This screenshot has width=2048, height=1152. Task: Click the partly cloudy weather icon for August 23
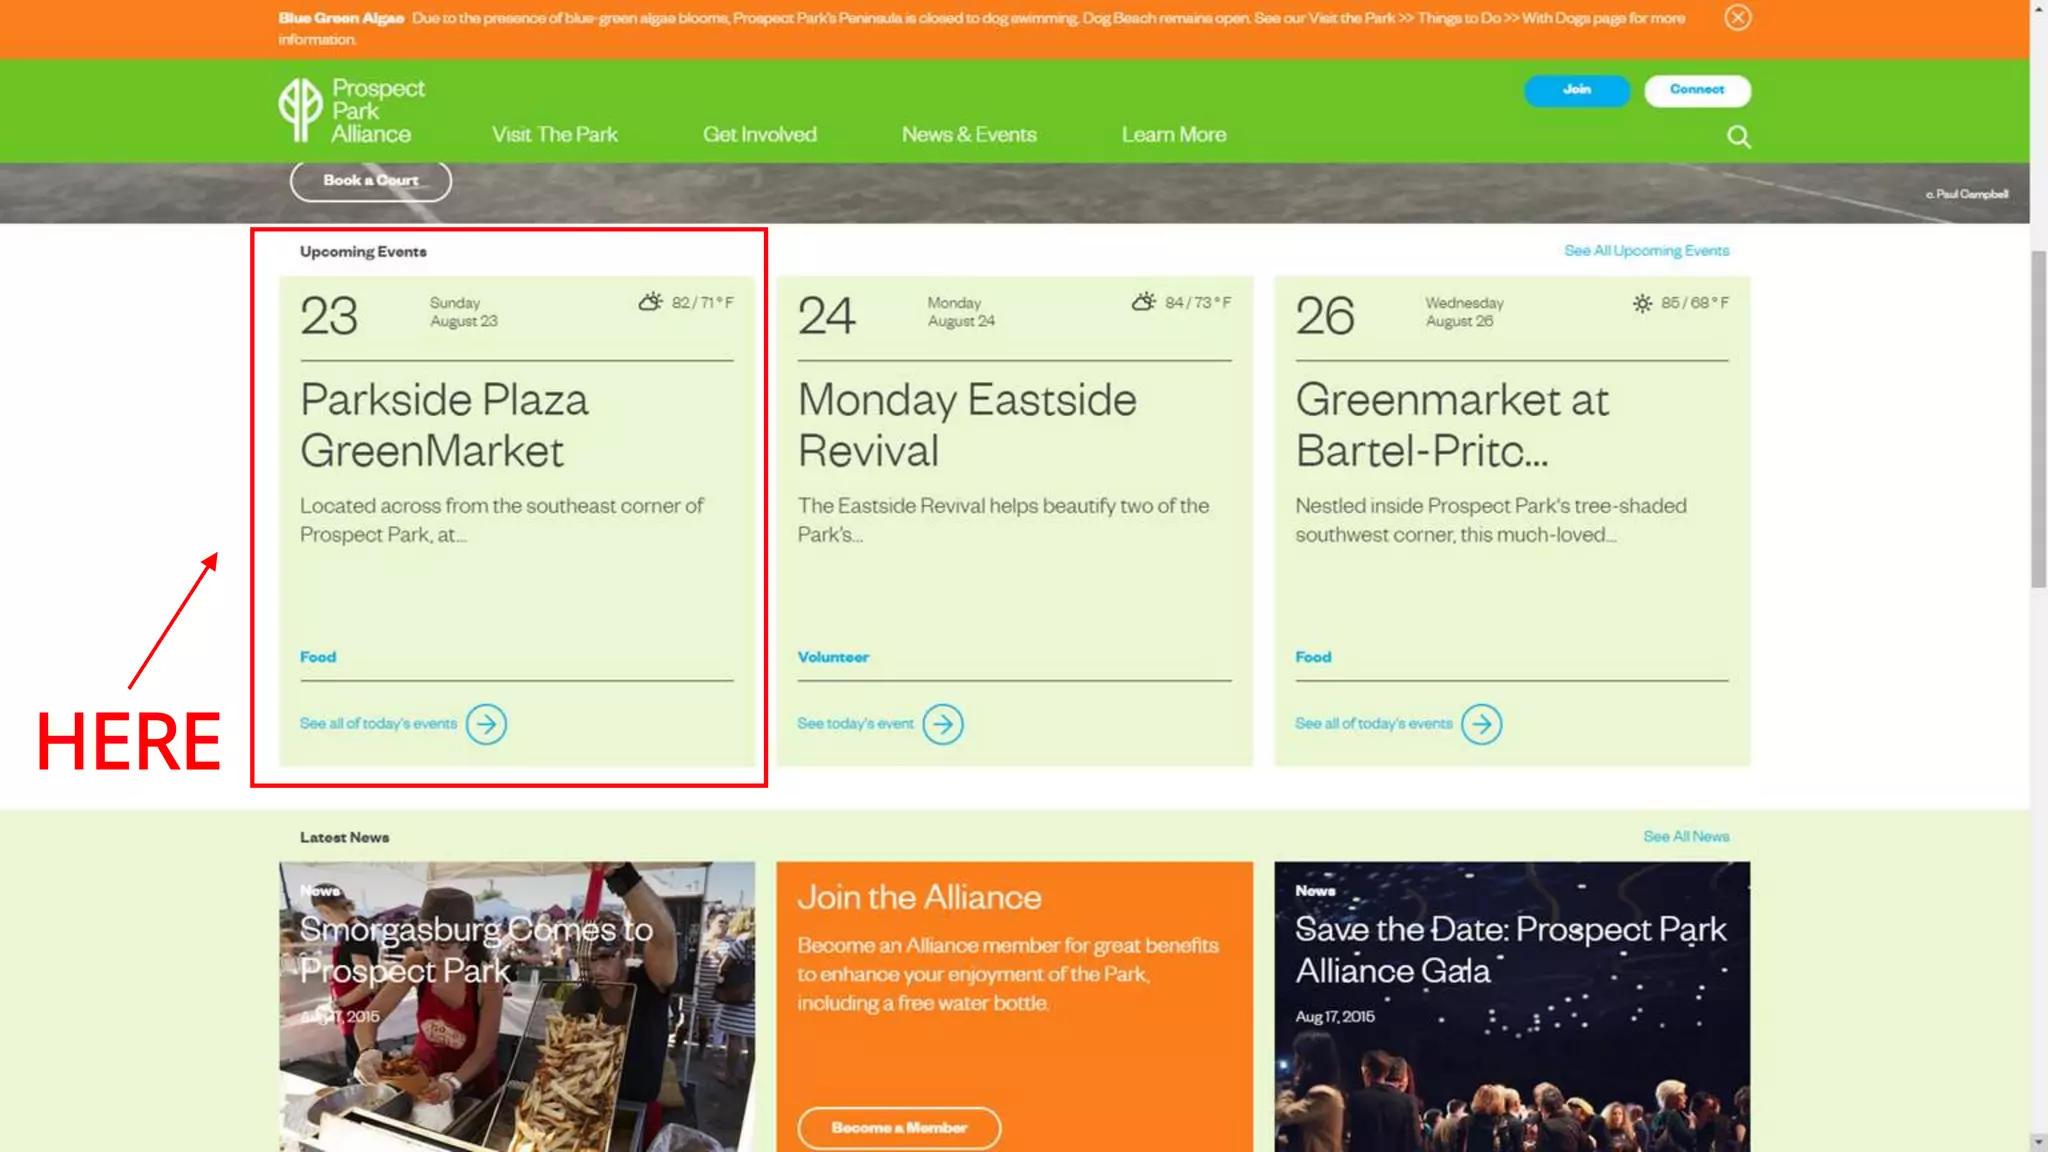coord(650,302)
